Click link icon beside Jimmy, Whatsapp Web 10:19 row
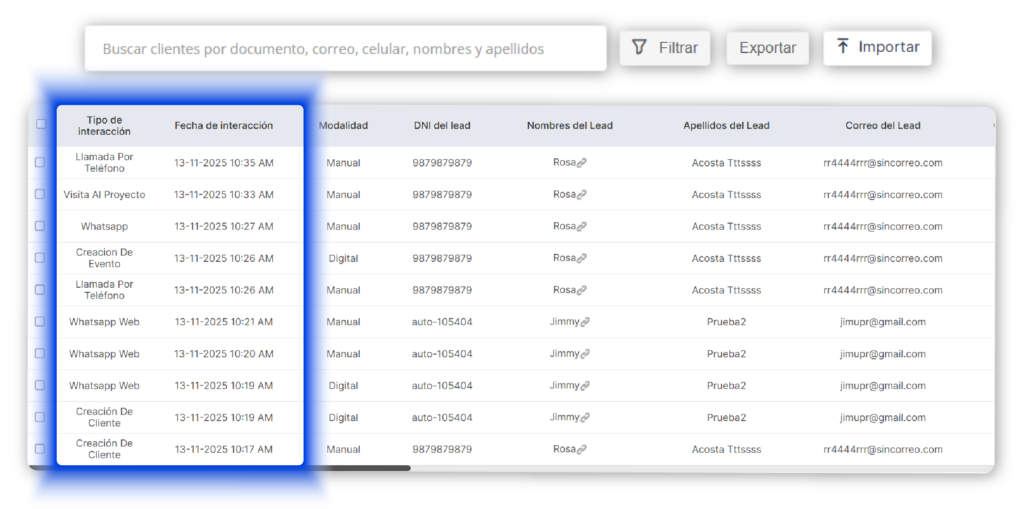Screen dimensions: 1024x509 click(x=585, y=386)
